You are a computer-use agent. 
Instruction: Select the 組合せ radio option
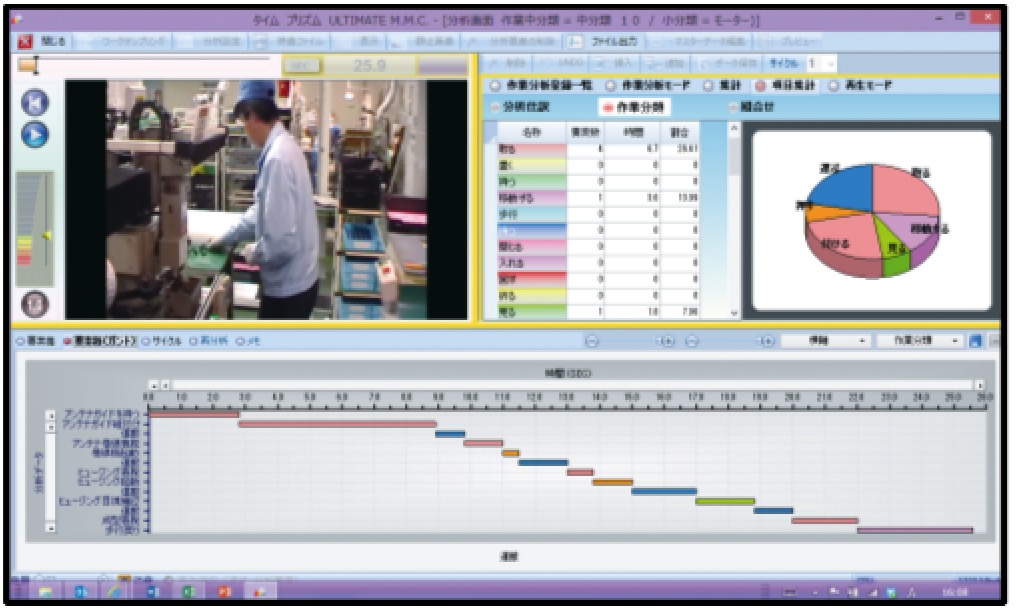pos(733,108)
